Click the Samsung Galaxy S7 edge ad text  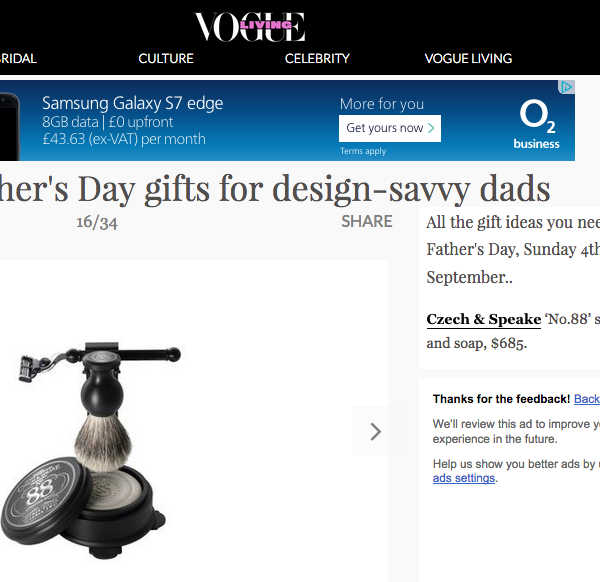pyautogui.click(x=132, y=103)
